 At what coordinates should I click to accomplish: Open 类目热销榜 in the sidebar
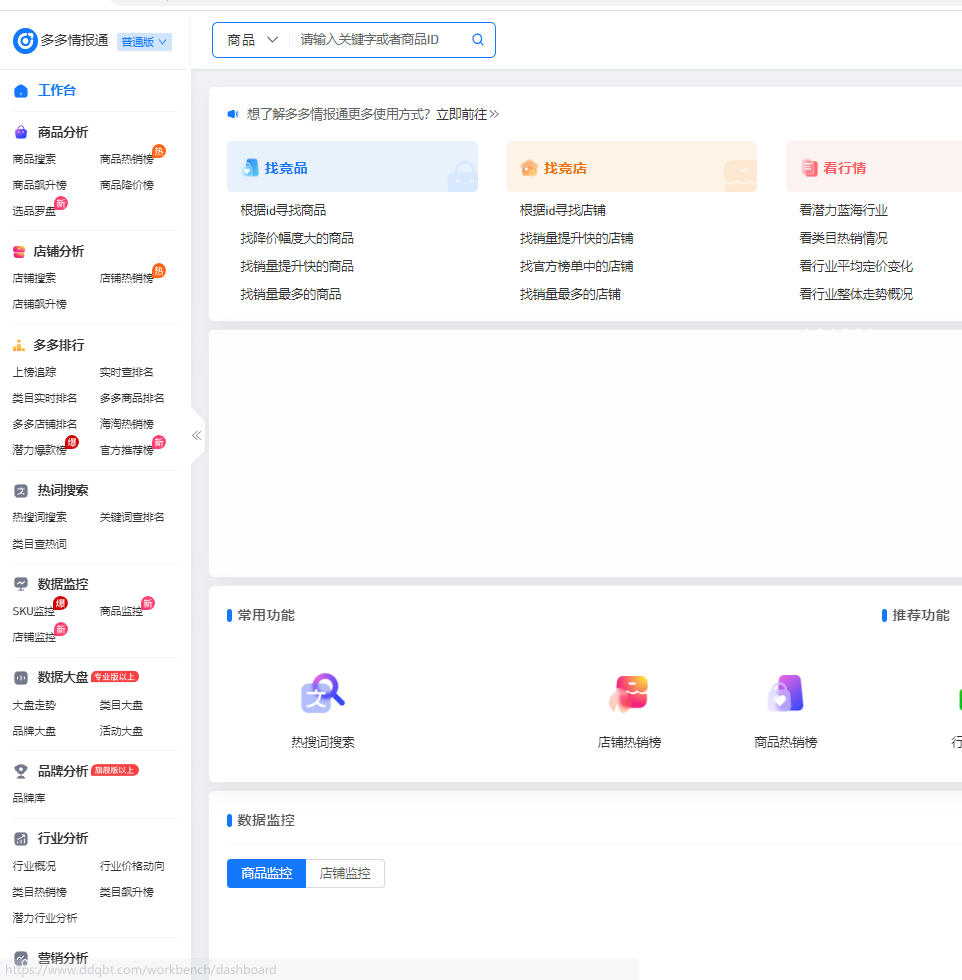coord(39,892)
